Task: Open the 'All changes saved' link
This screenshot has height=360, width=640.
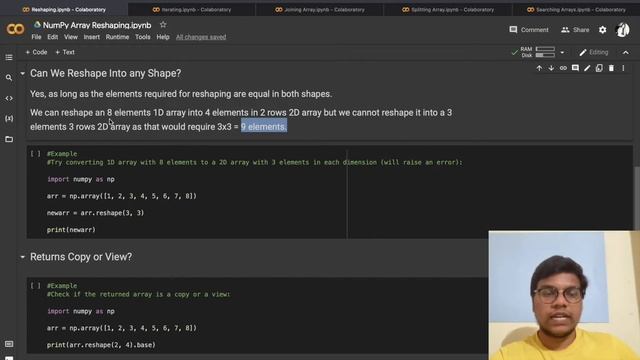Action: (x=201, y=37)
